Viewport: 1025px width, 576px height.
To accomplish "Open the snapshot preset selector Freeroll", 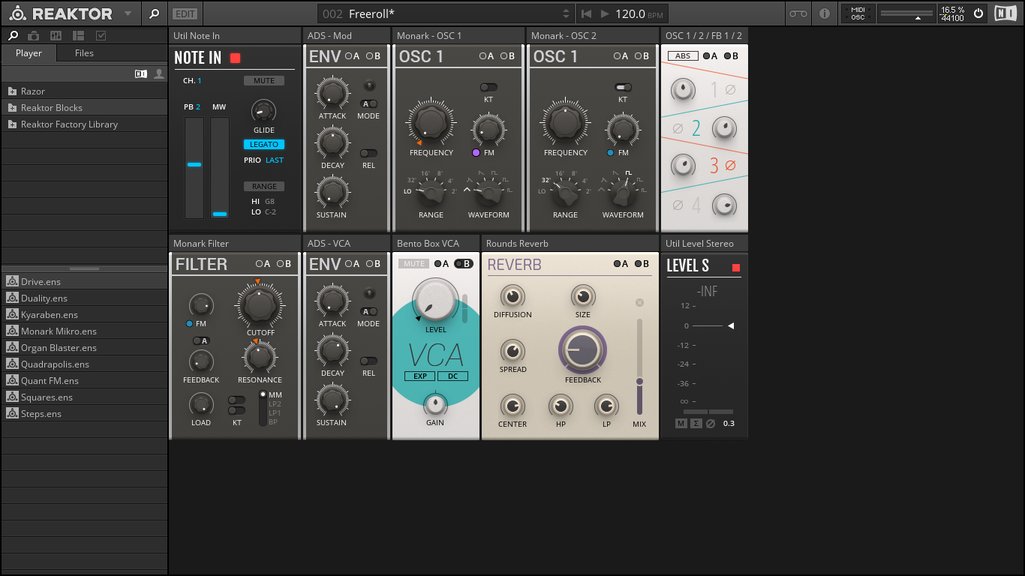I will pos(445,13).
